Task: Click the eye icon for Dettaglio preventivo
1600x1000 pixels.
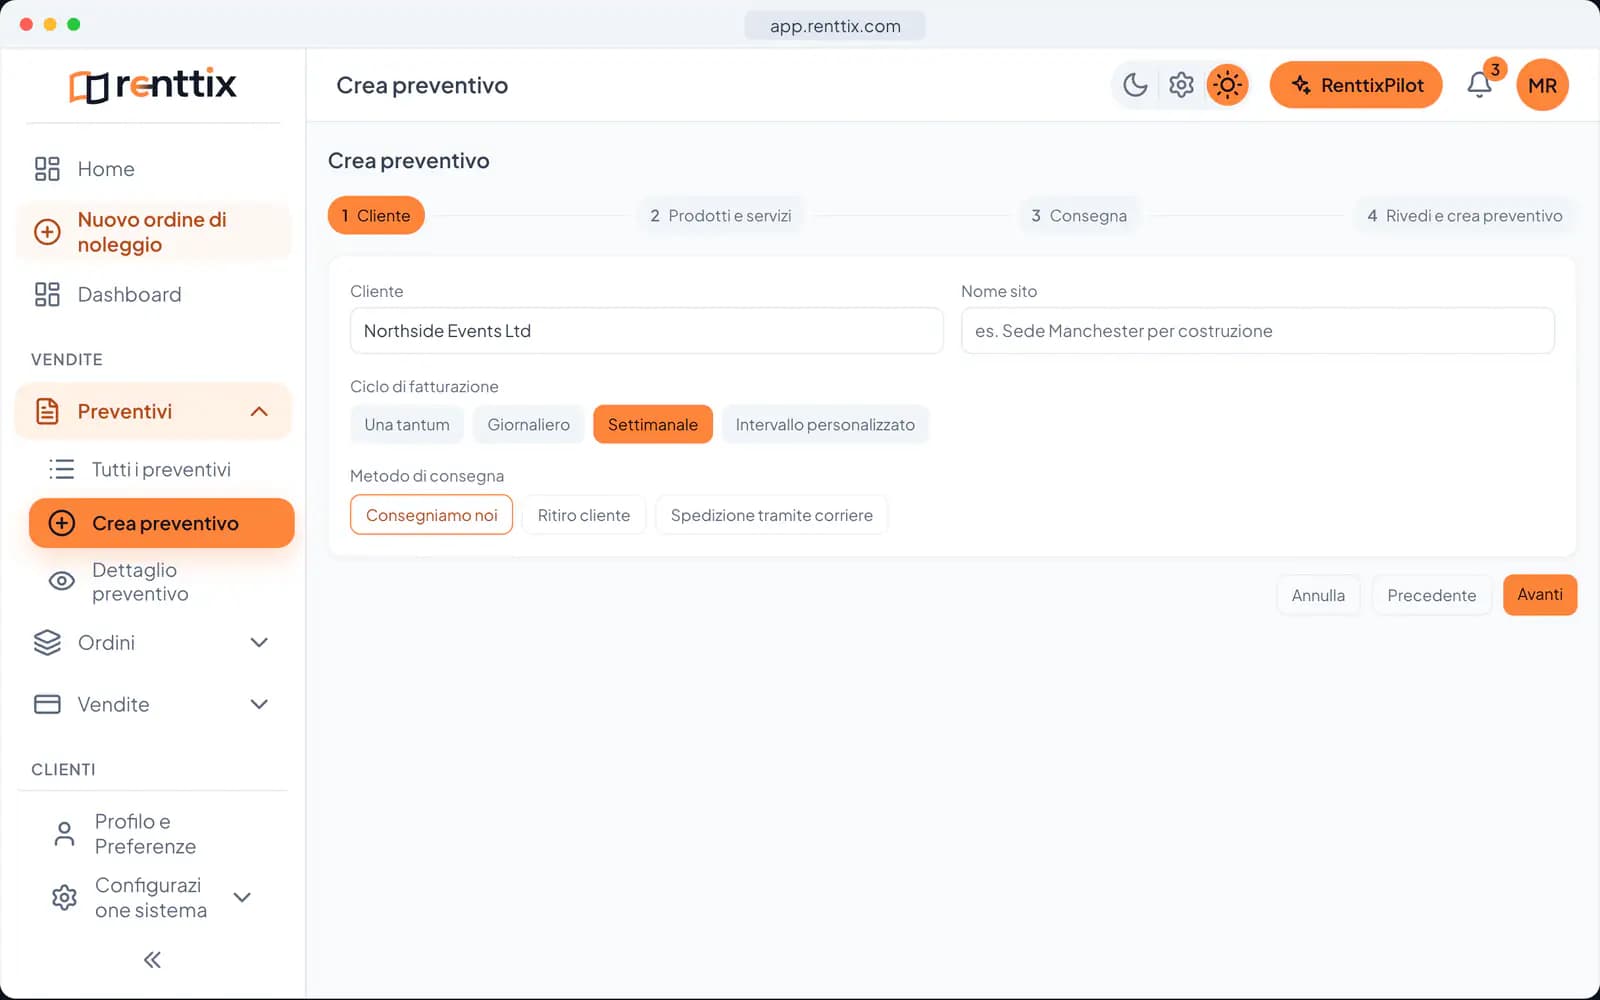Action: (62, 581)
